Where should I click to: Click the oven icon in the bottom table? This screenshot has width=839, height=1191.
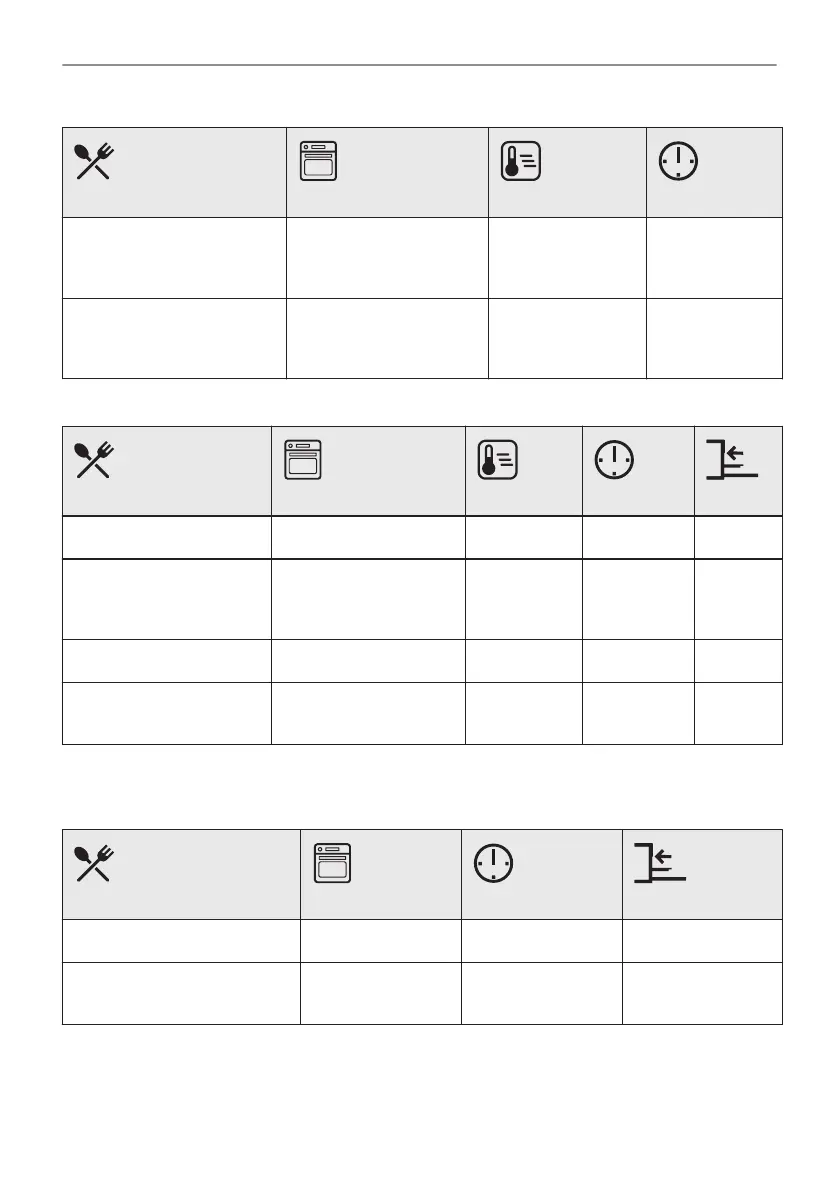(333, 863)
